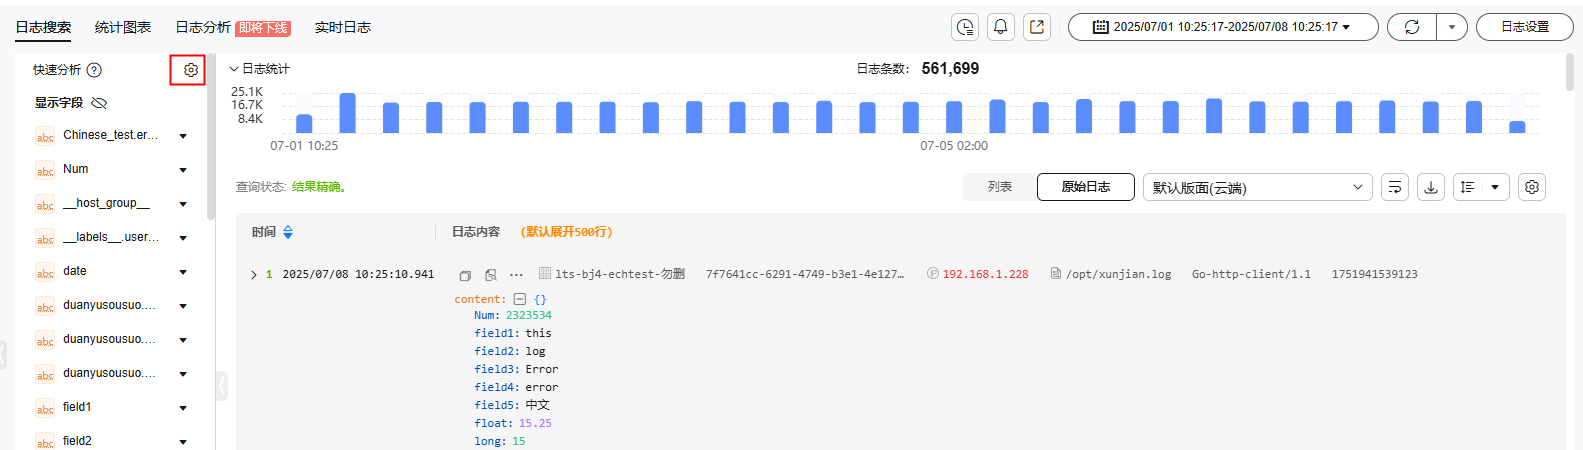Screen dimensions: 1583x450
Task: Open the 默认版面(云端) layout dropdown
Action: (1257, 187)
